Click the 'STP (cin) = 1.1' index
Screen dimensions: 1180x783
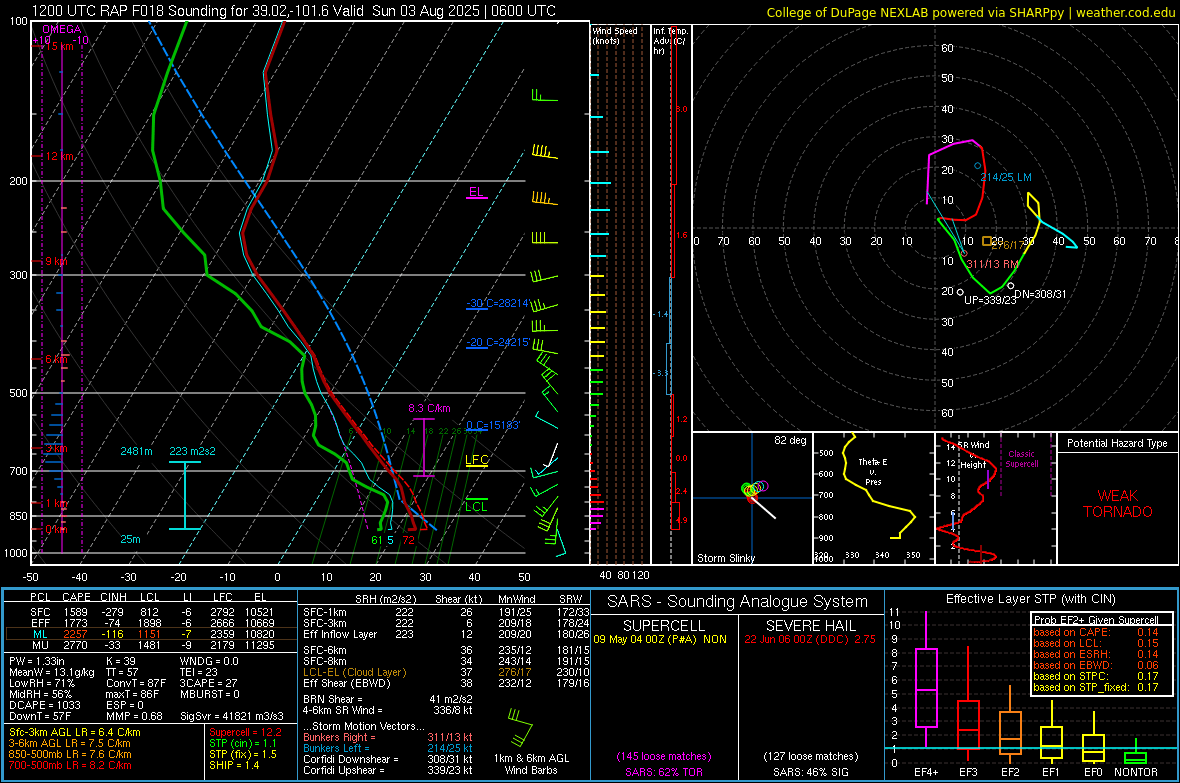(243, 743)
